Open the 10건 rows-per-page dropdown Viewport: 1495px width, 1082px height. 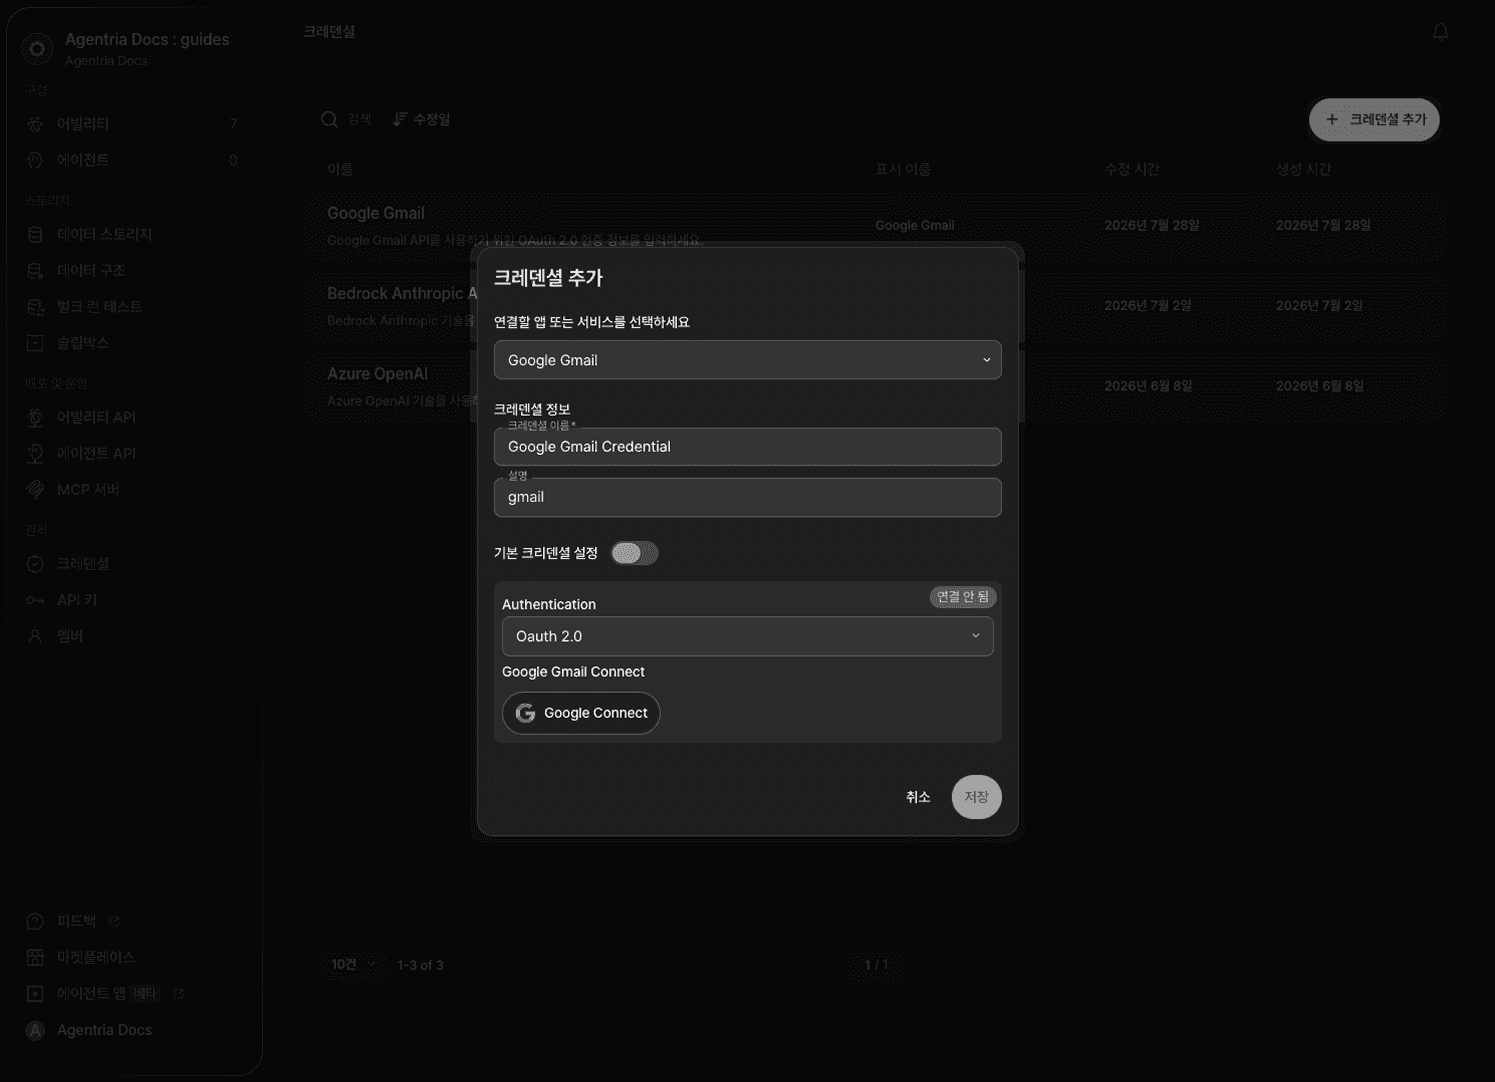coord(354,964)
